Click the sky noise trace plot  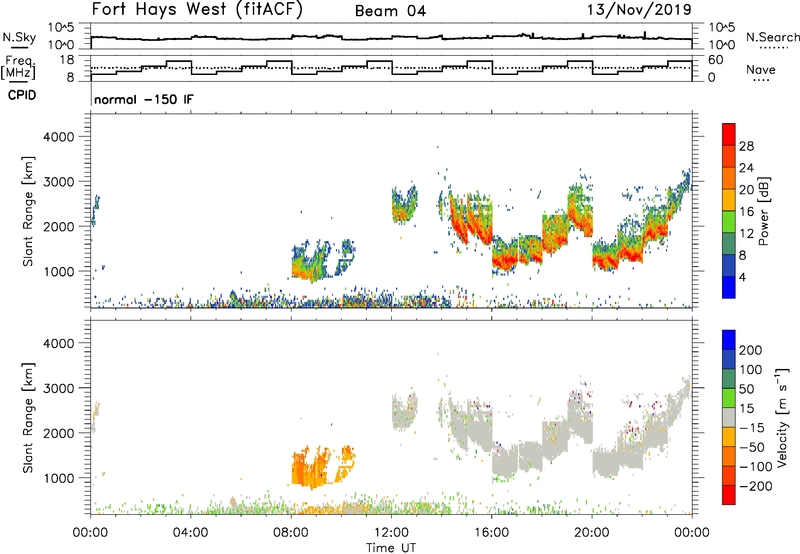pyautogui.click(x=391, y=37)
